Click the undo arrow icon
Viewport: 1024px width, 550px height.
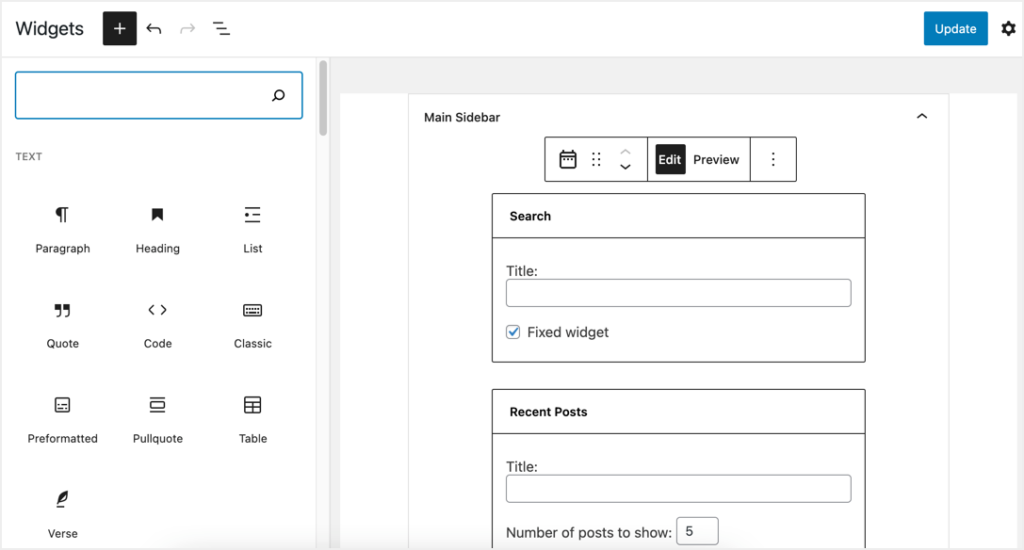pyautogui.click(x=154, y=29)
